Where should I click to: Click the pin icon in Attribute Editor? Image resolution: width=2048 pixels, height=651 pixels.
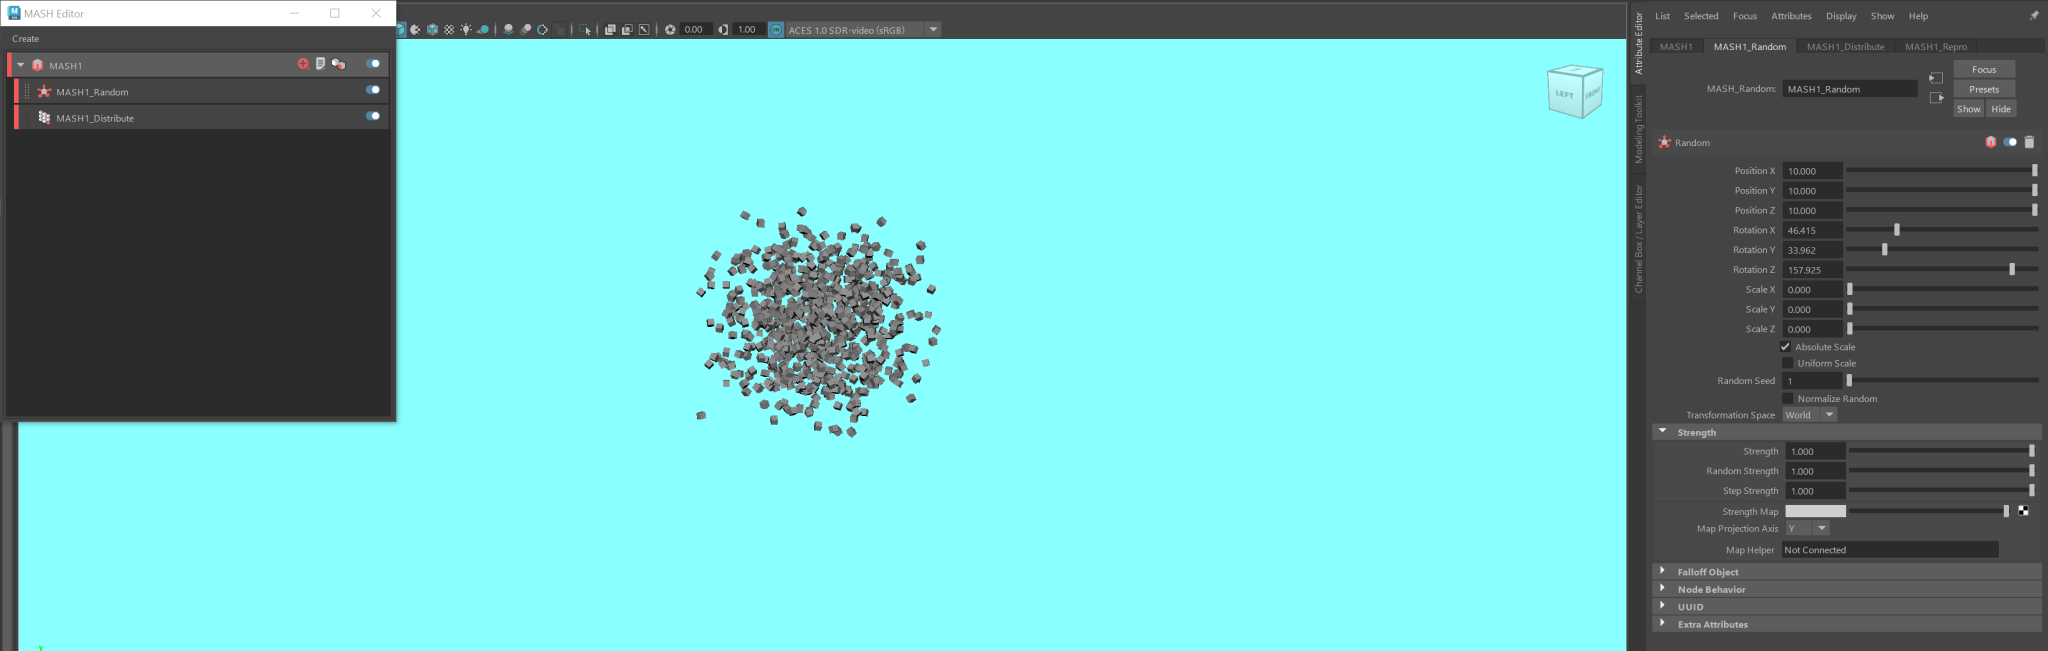tap(2033, 16)
